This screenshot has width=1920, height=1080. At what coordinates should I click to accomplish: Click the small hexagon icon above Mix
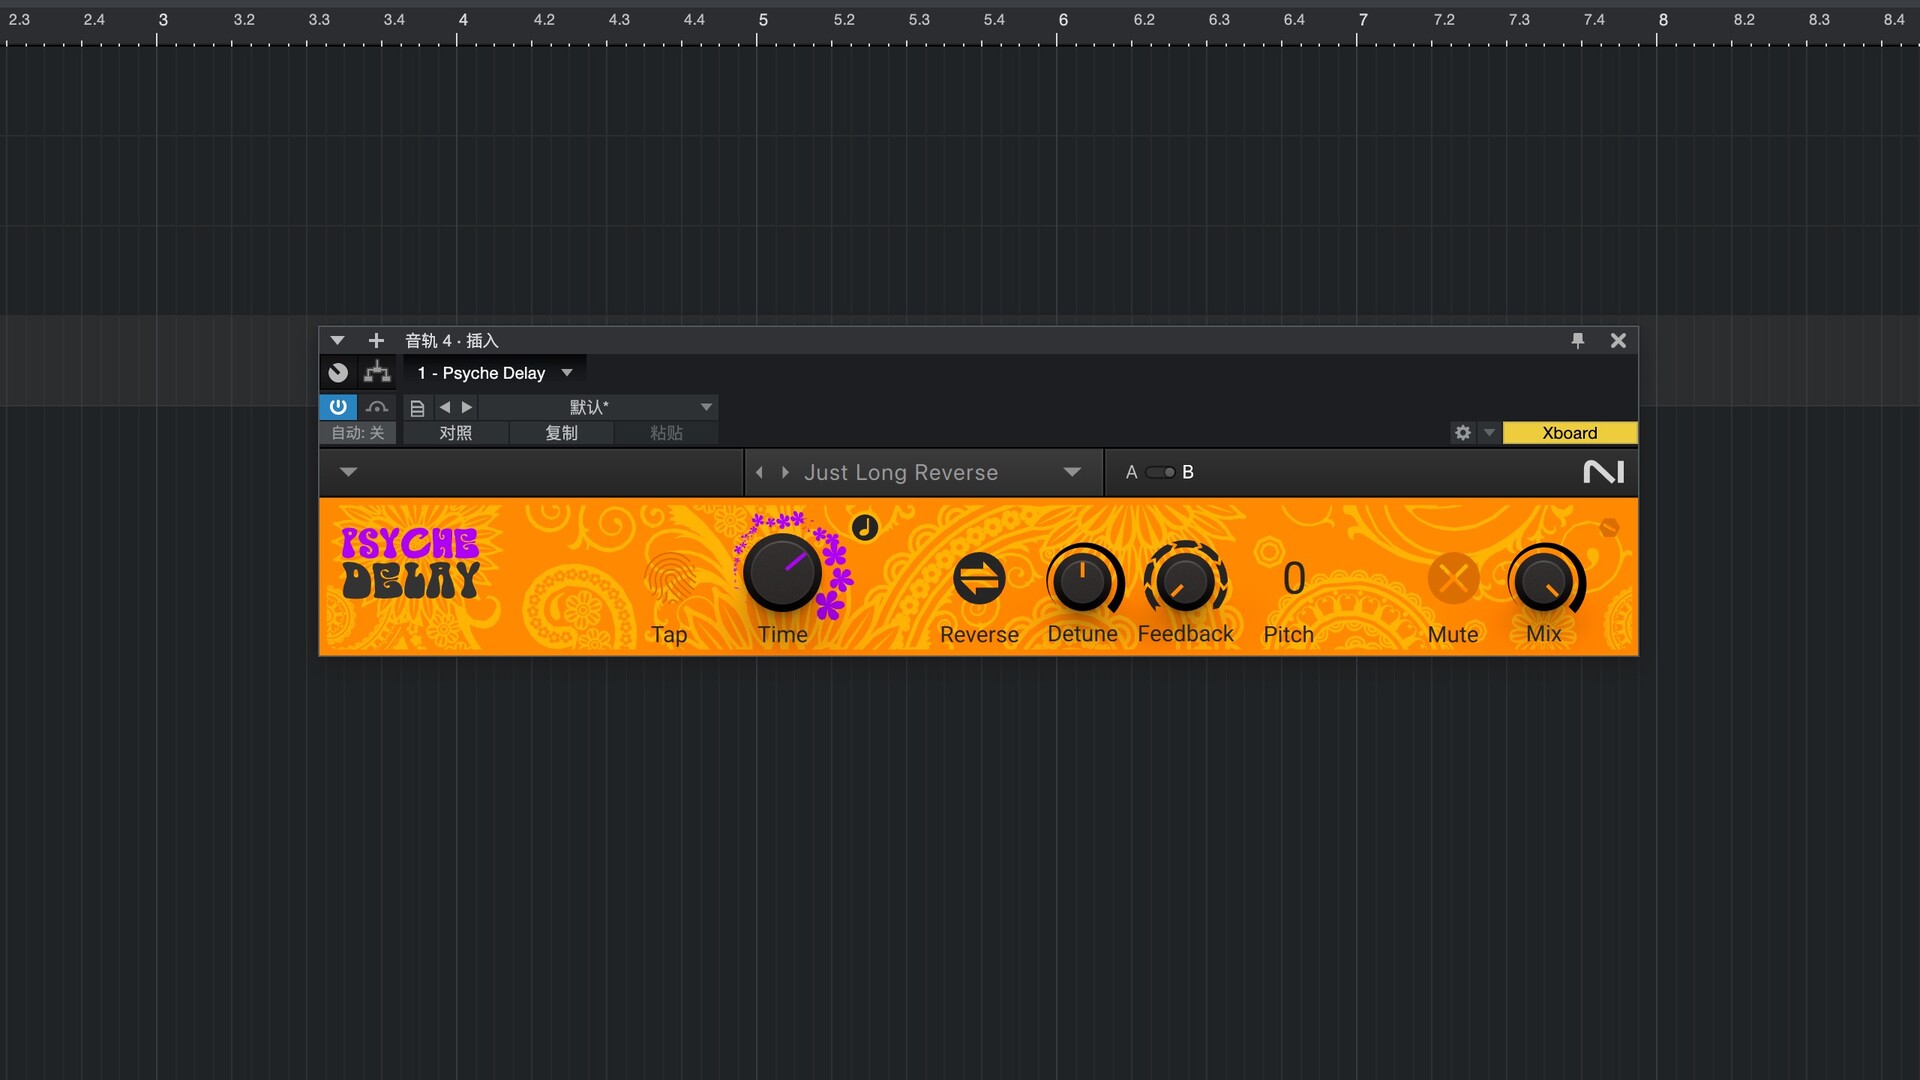[x=1609, y=527]
